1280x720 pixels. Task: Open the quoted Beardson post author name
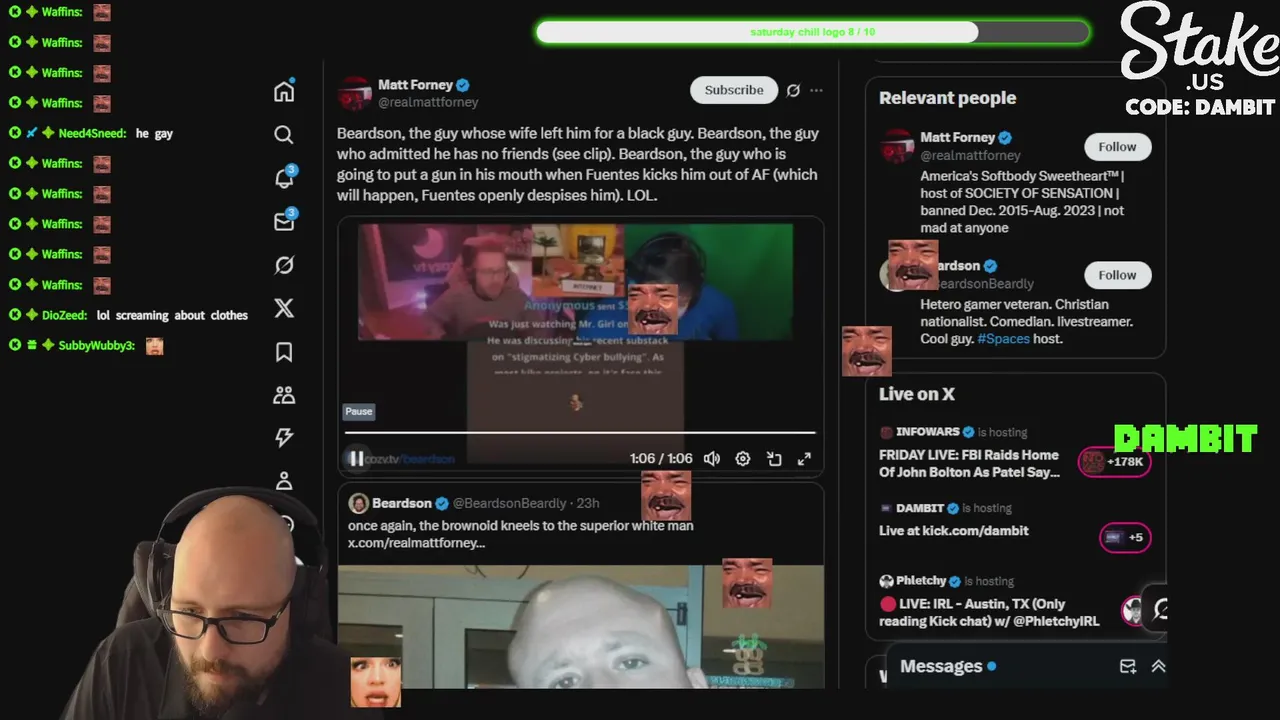tap(402, 503)
